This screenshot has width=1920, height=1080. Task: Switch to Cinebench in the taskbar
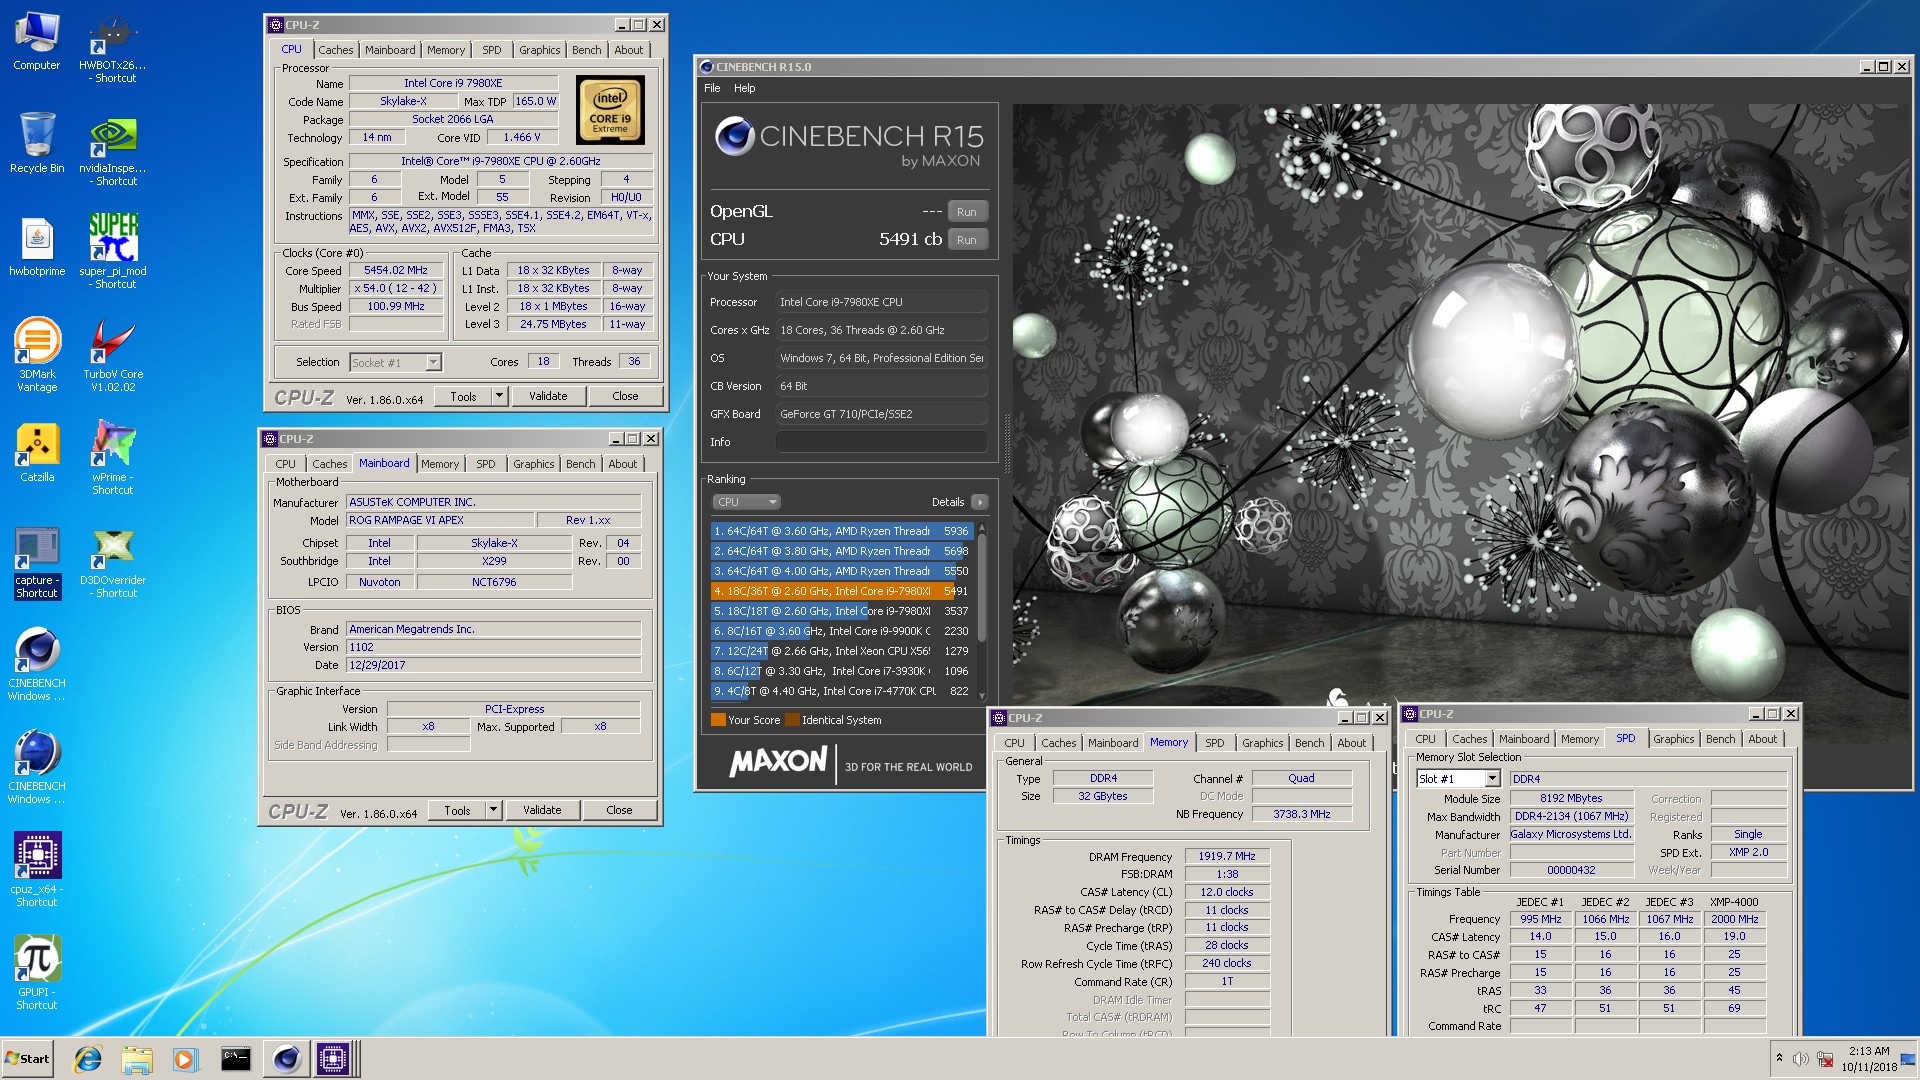(286, 1059)
